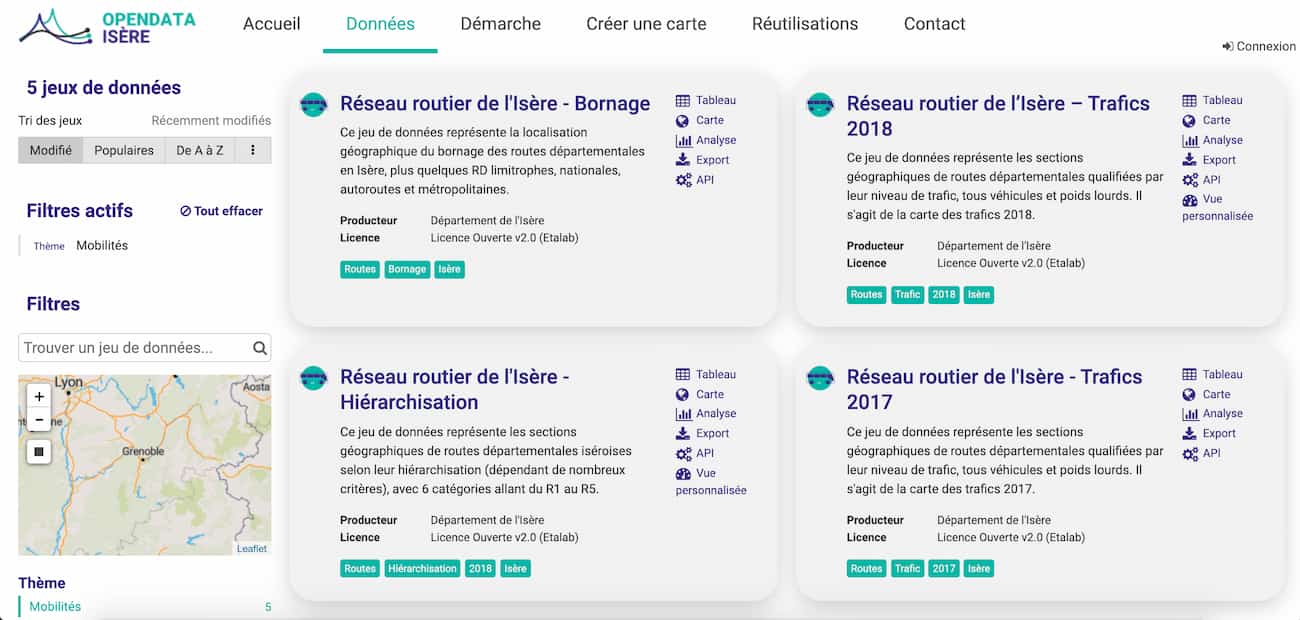
Task: Sort datasets De A à Z
Action: tap(200, 150)
